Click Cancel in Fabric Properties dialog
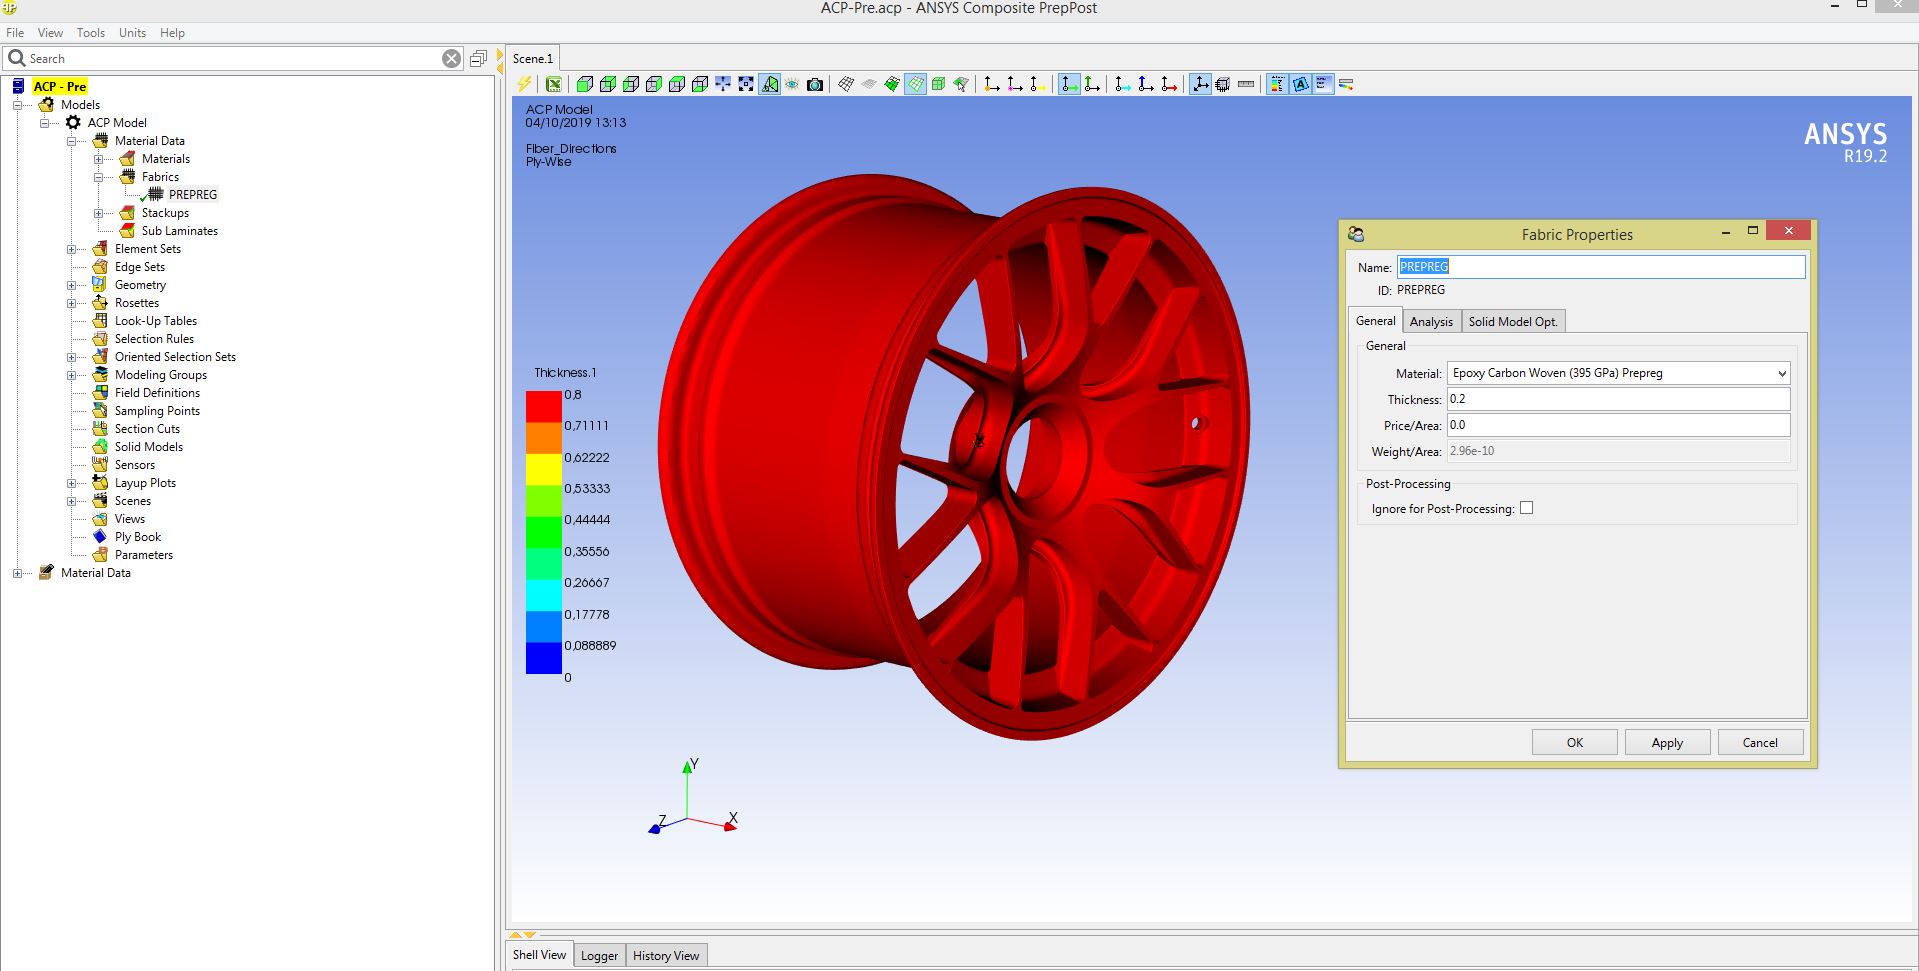 click(x=1760, y=742)
